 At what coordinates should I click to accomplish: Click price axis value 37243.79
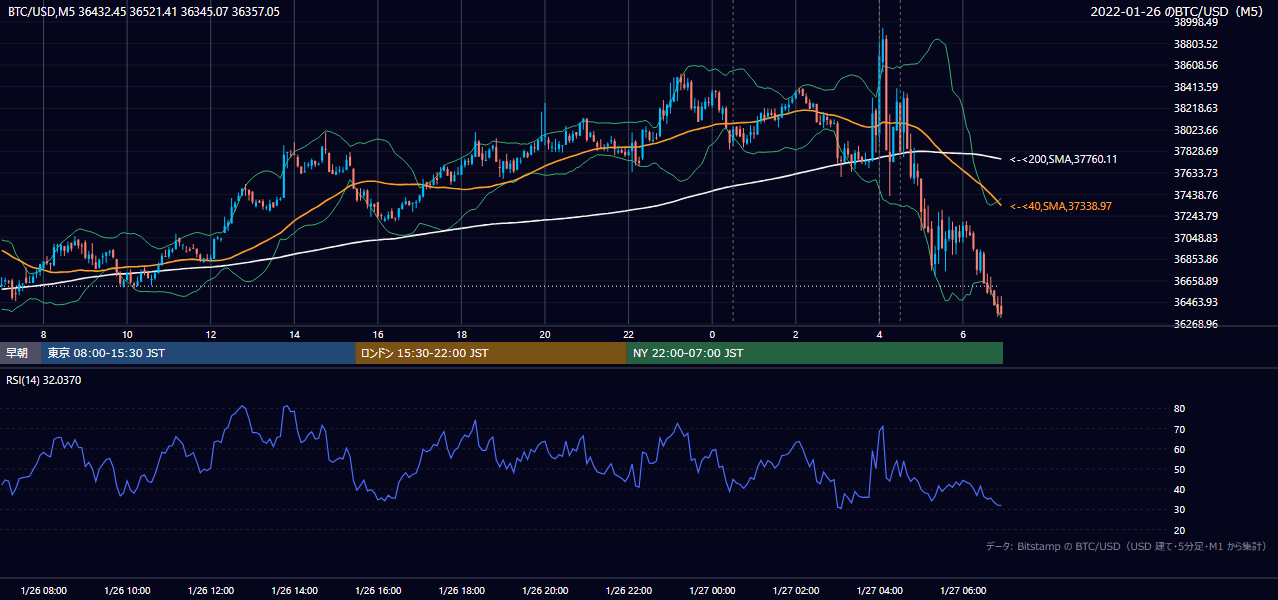(x=1196, y=216)
